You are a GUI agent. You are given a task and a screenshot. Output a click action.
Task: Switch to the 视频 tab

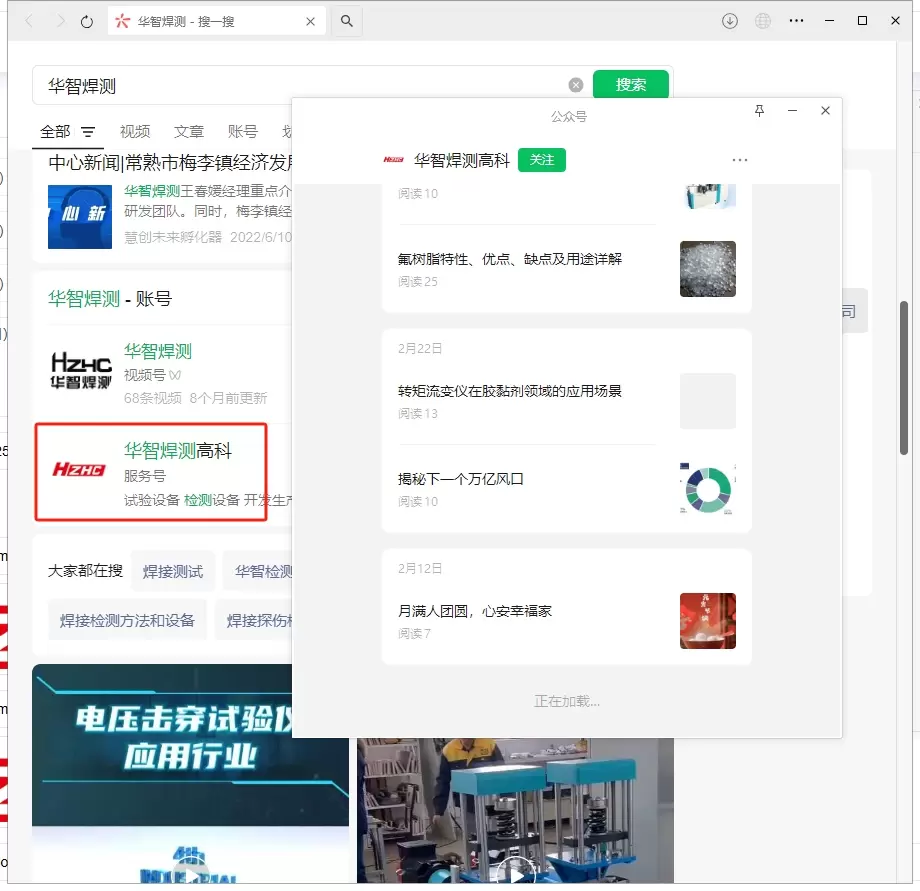coord(135,132)
